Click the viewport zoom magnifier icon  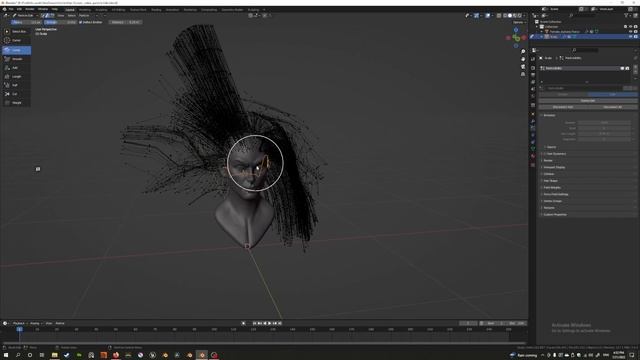coord(523,52)
